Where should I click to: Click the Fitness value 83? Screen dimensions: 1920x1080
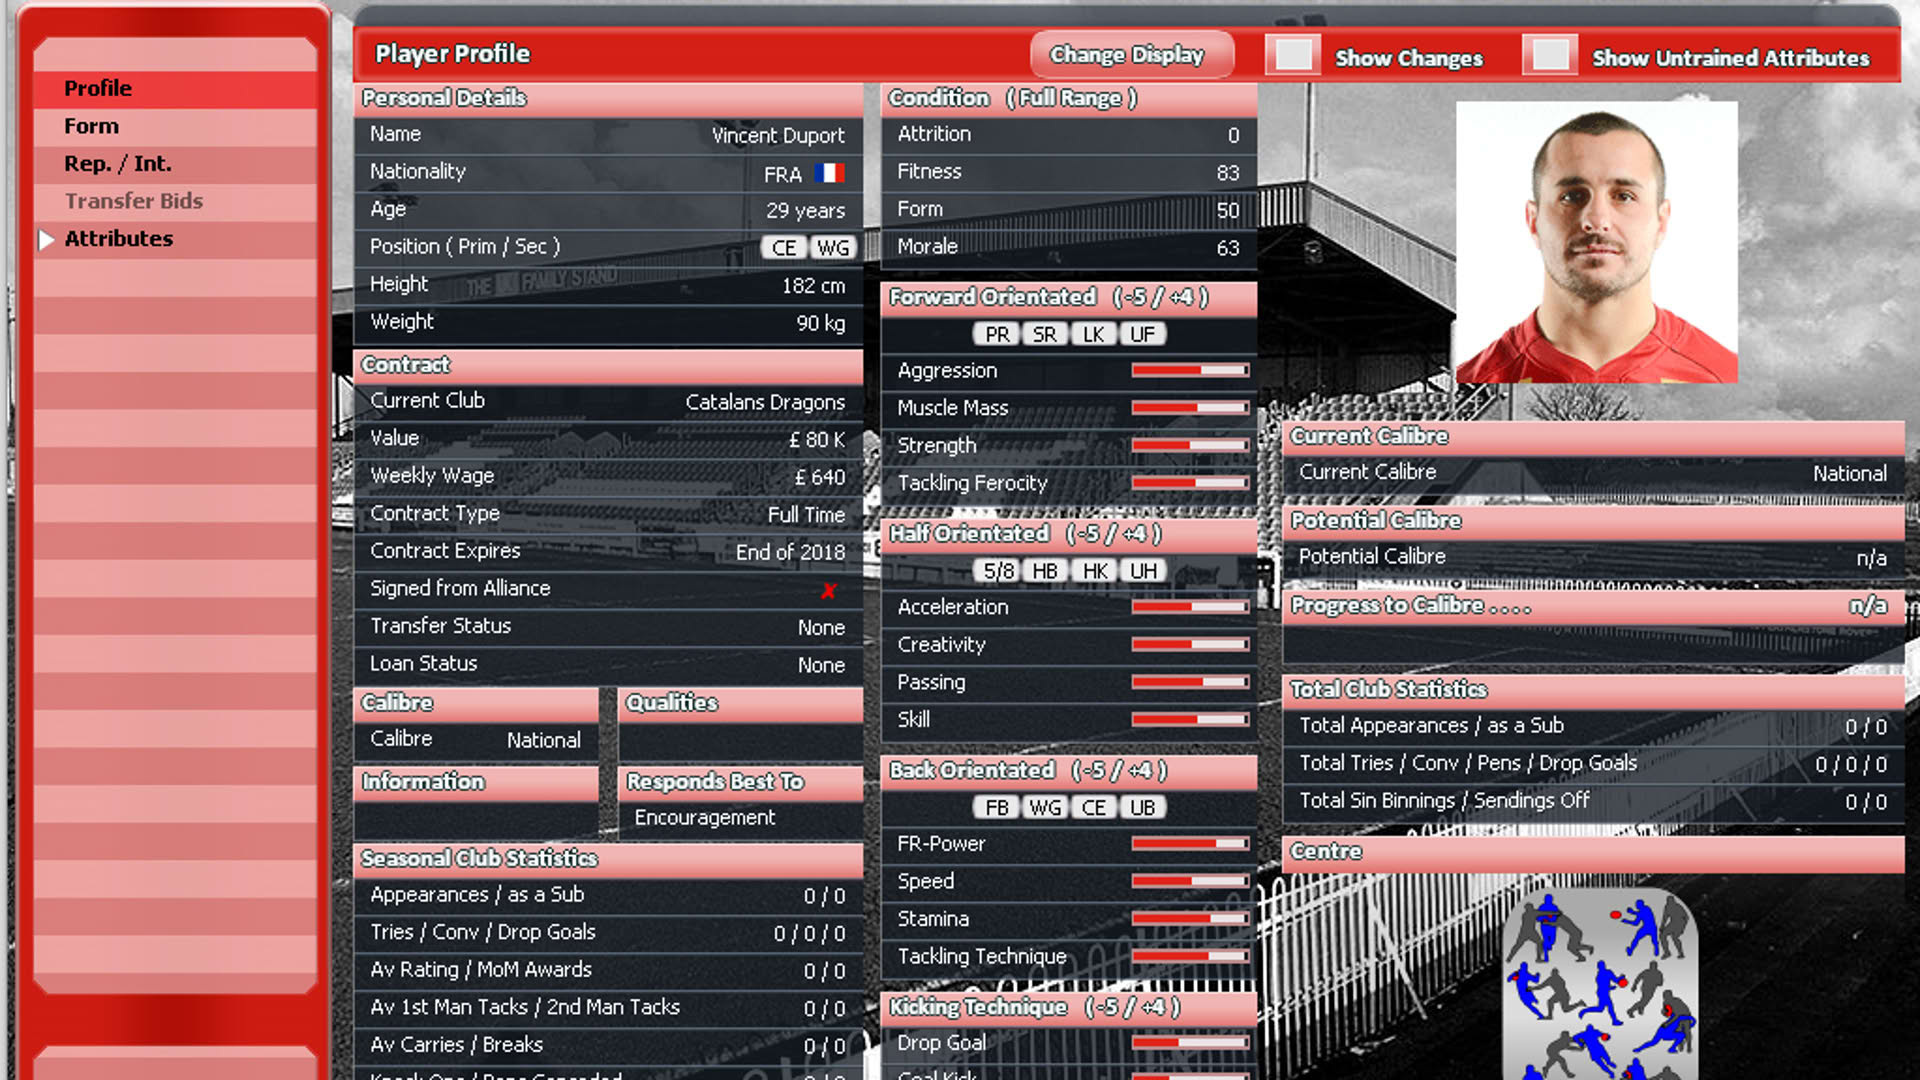tap(1228, 173)
